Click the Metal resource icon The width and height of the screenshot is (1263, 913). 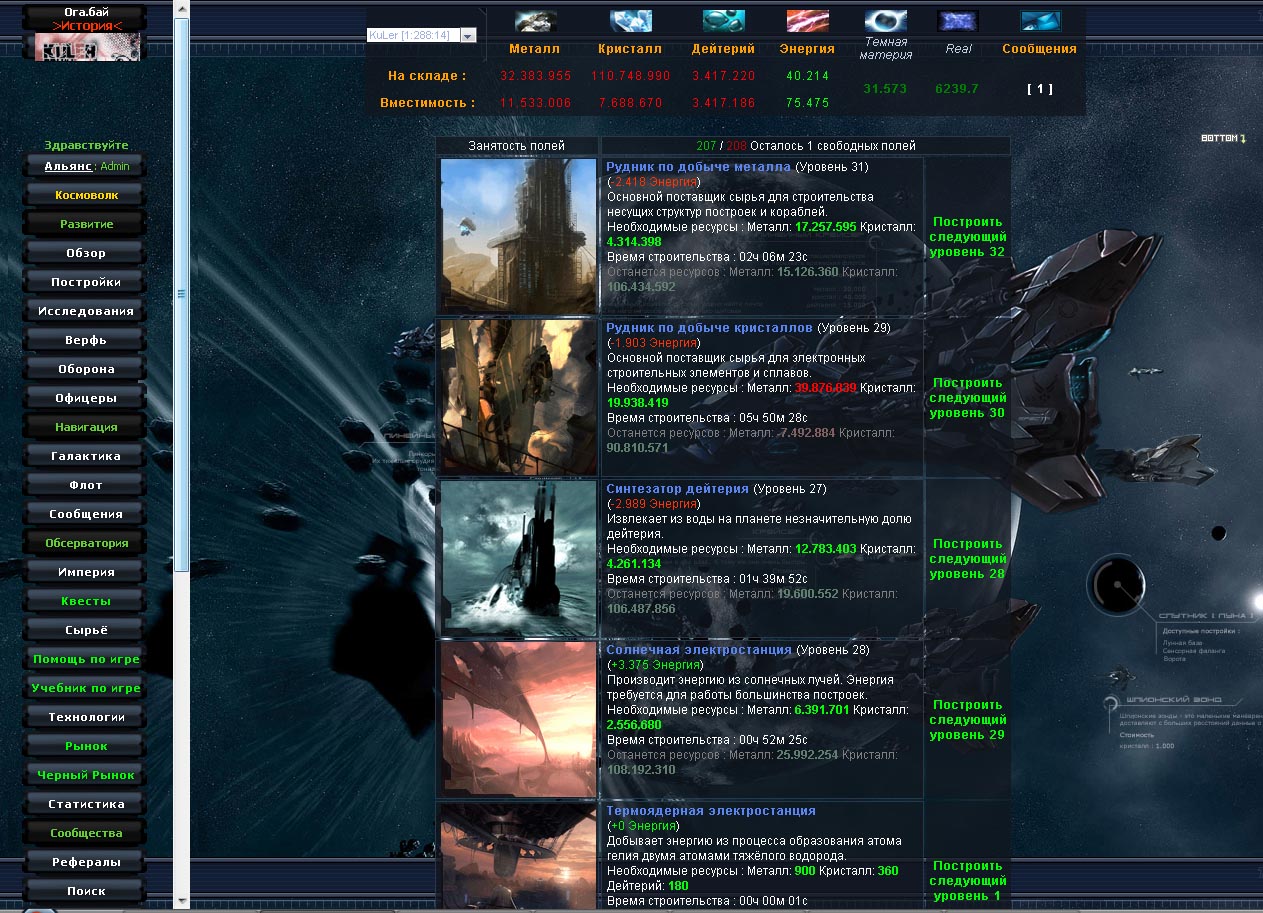[535, 21]
